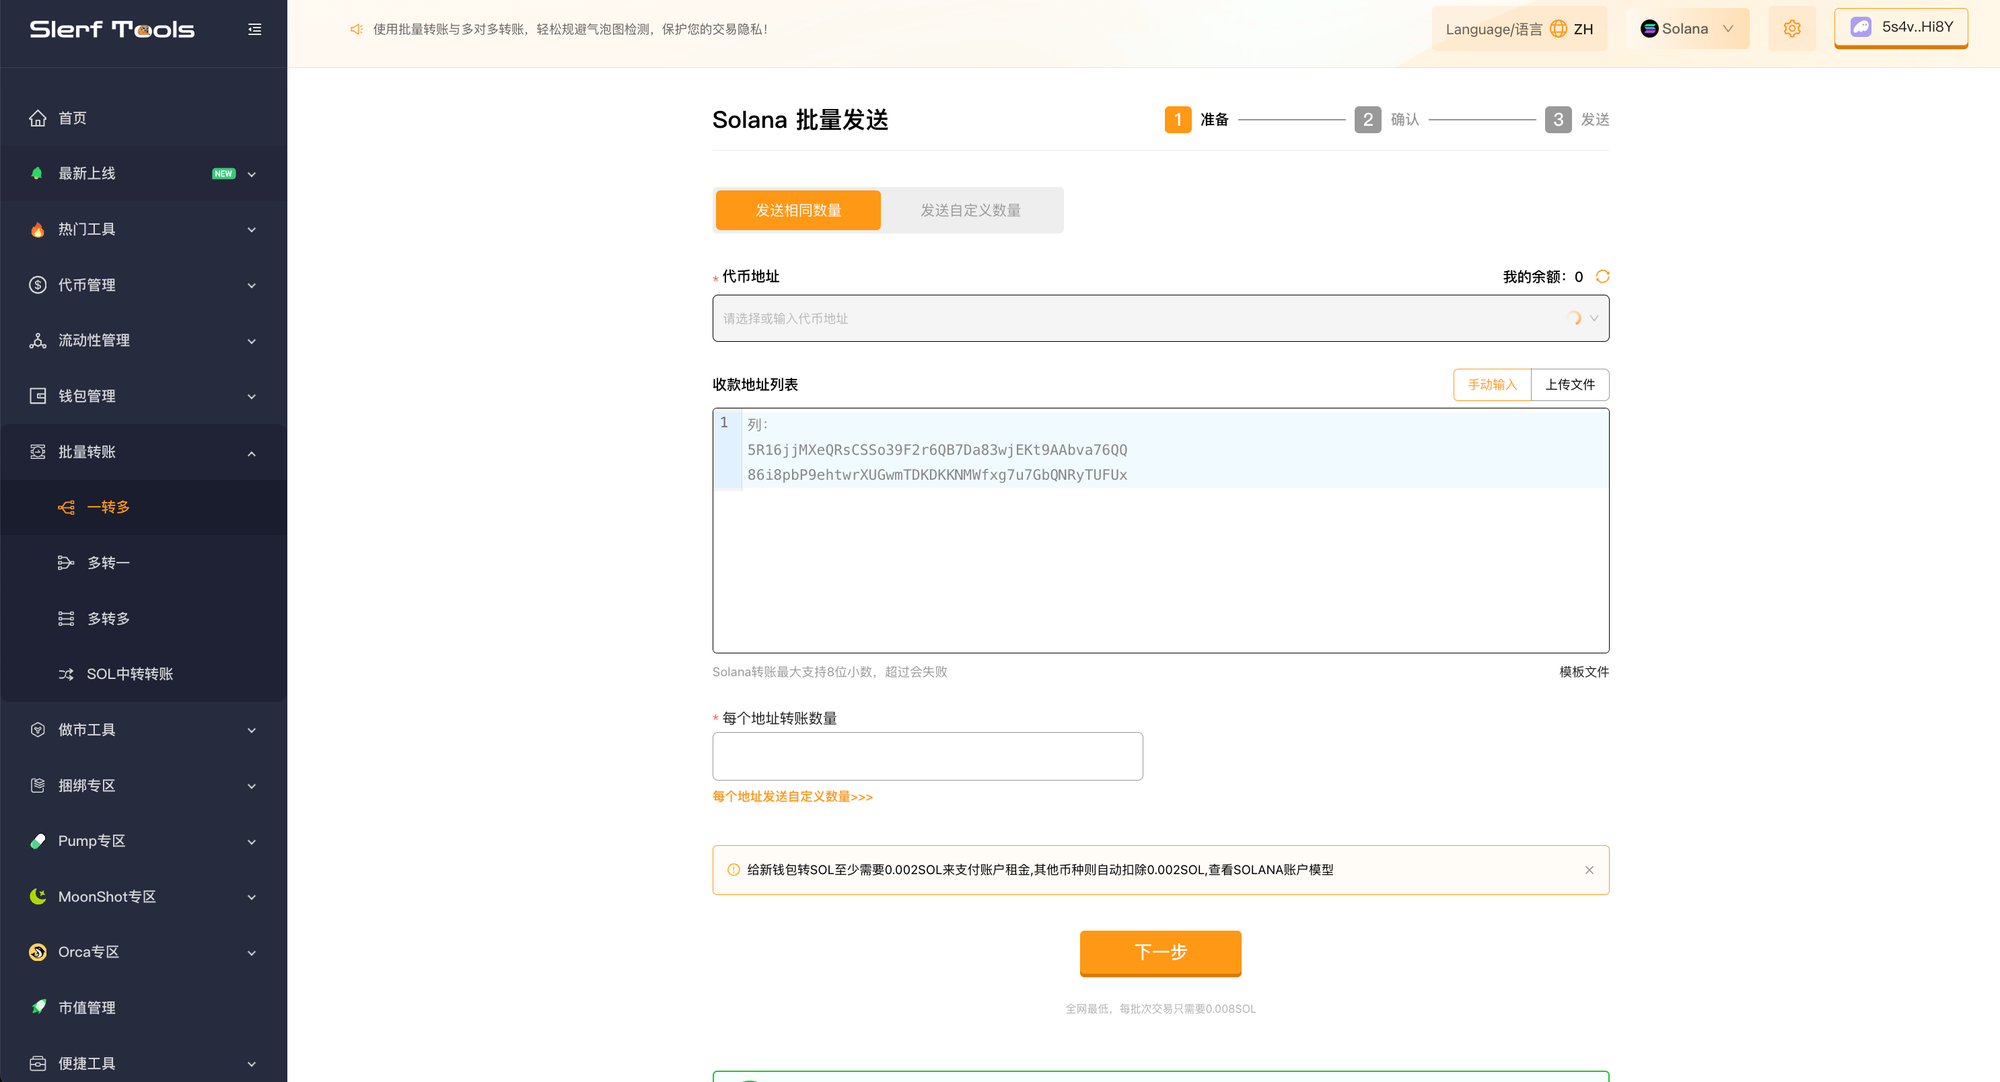
Task: Click the home icon 首页
Action: pyautogui.click(x=38, y=118)
